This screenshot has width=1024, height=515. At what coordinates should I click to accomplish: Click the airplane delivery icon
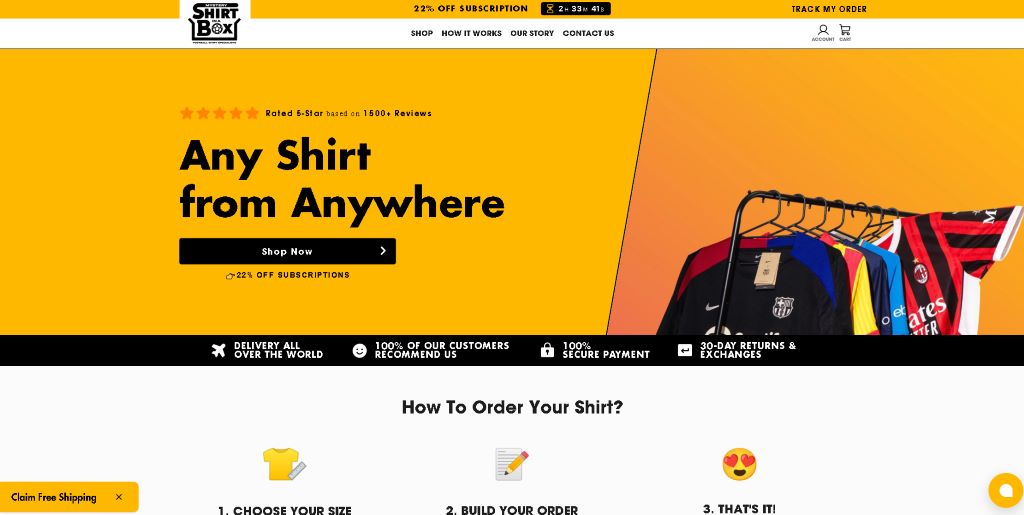[x=219, y=351]
